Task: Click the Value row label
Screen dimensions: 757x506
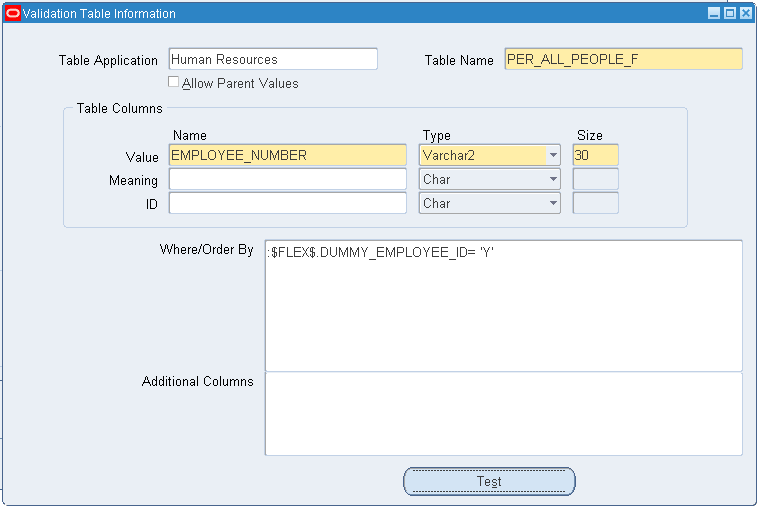Action: [142, 157]
